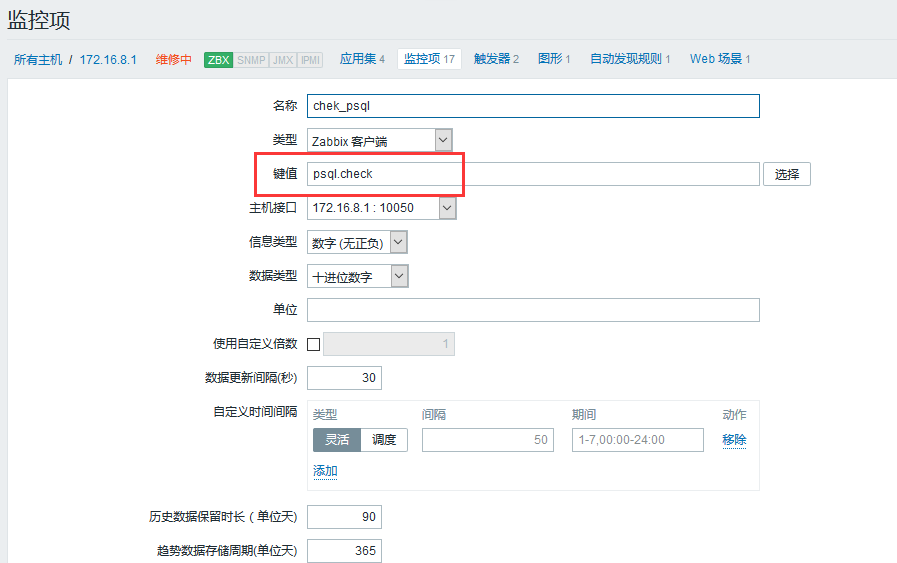Click the 名称 field containing chek_psql
This screenshot has width=897, height=563.
(x=533, y=106)
